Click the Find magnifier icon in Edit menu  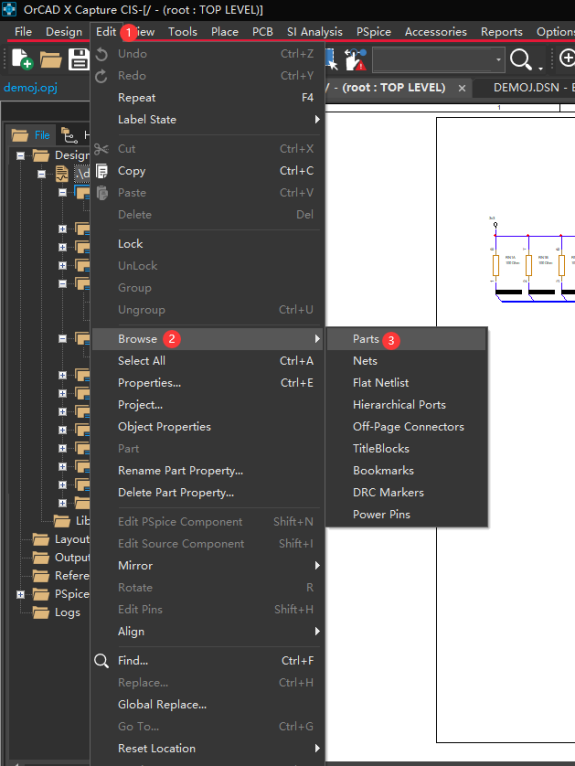coord(101,661)
